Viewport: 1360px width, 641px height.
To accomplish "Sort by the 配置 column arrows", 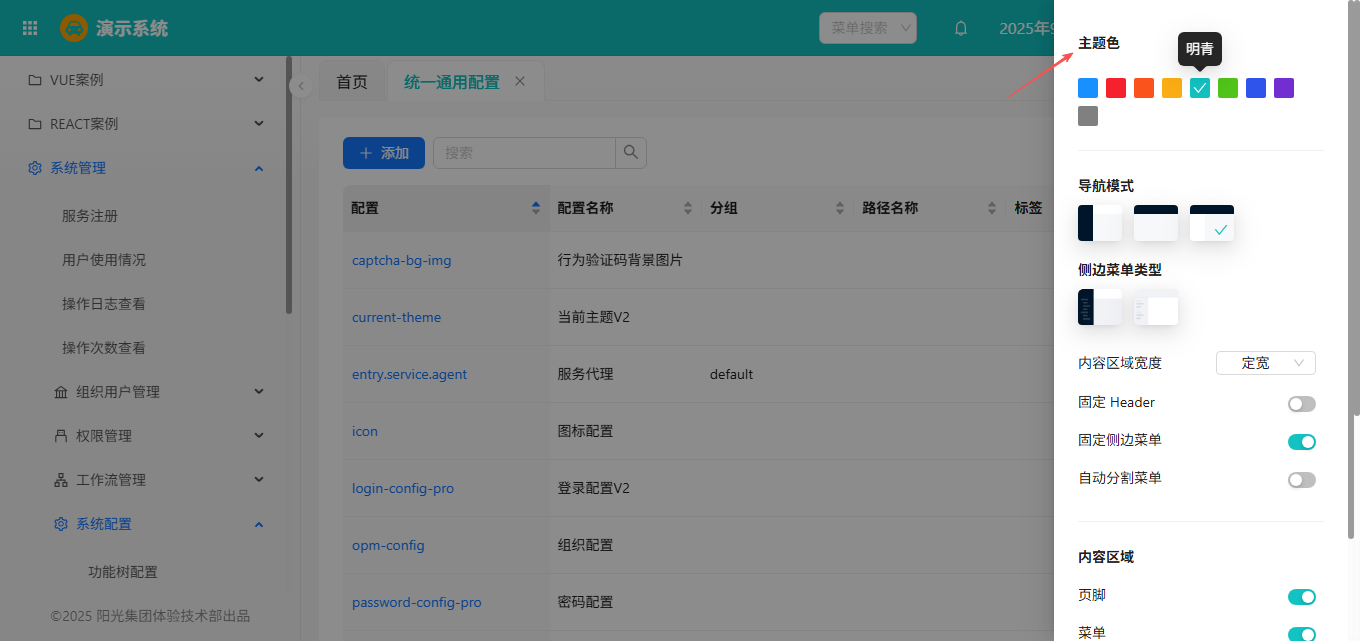I will pos(536,208).
